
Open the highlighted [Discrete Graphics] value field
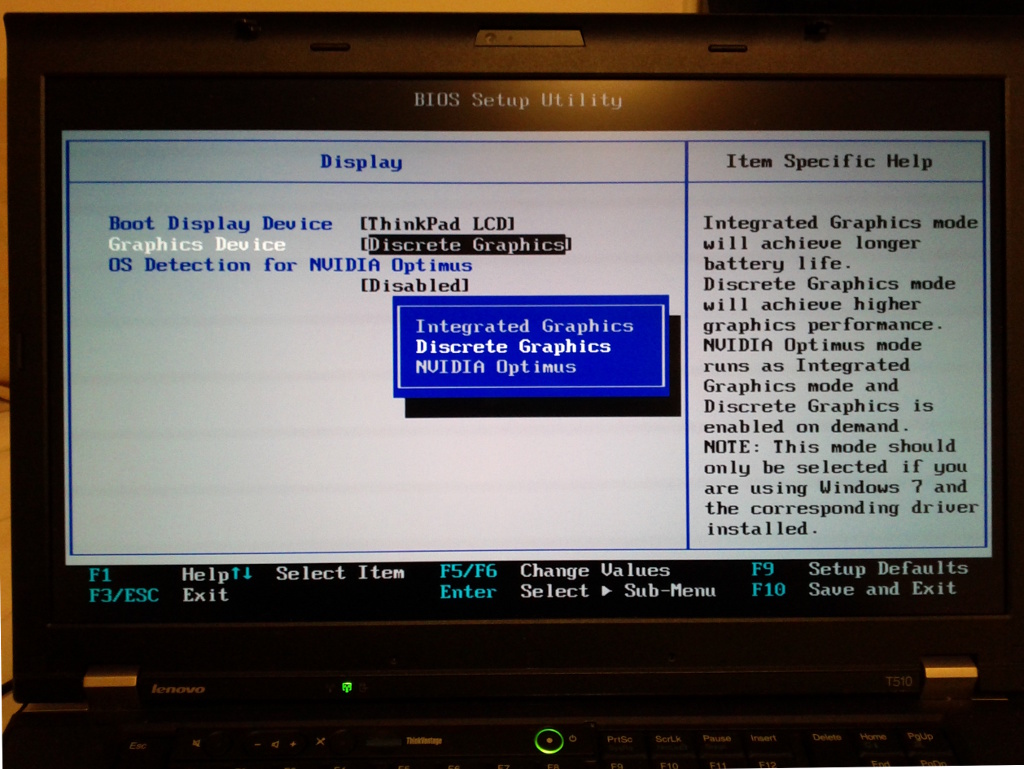coord(466,245)
